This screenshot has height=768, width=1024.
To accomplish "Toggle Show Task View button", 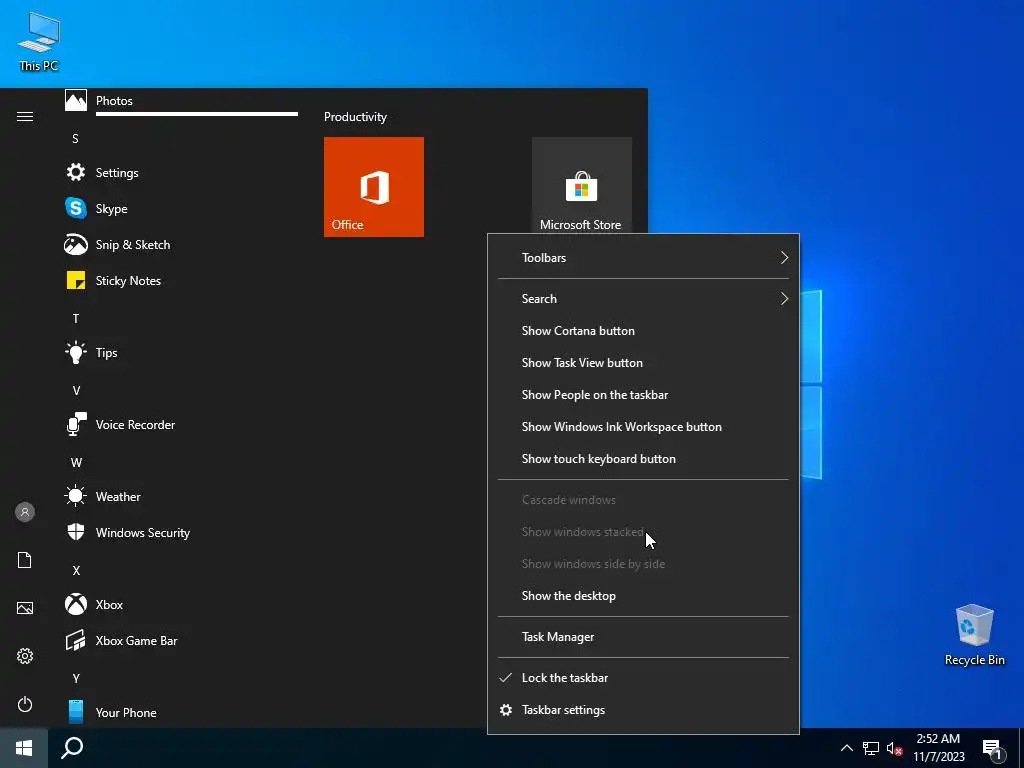I will (643, 362).
